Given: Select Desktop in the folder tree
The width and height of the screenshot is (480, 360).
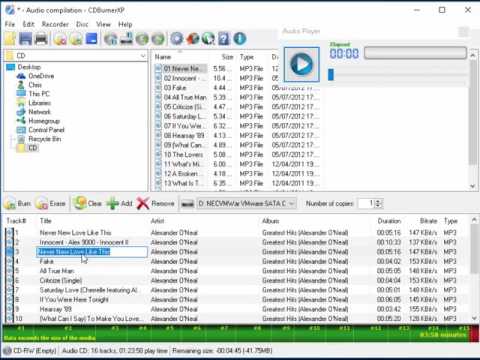Looking at the screenshot, I should tap(29, 67).
